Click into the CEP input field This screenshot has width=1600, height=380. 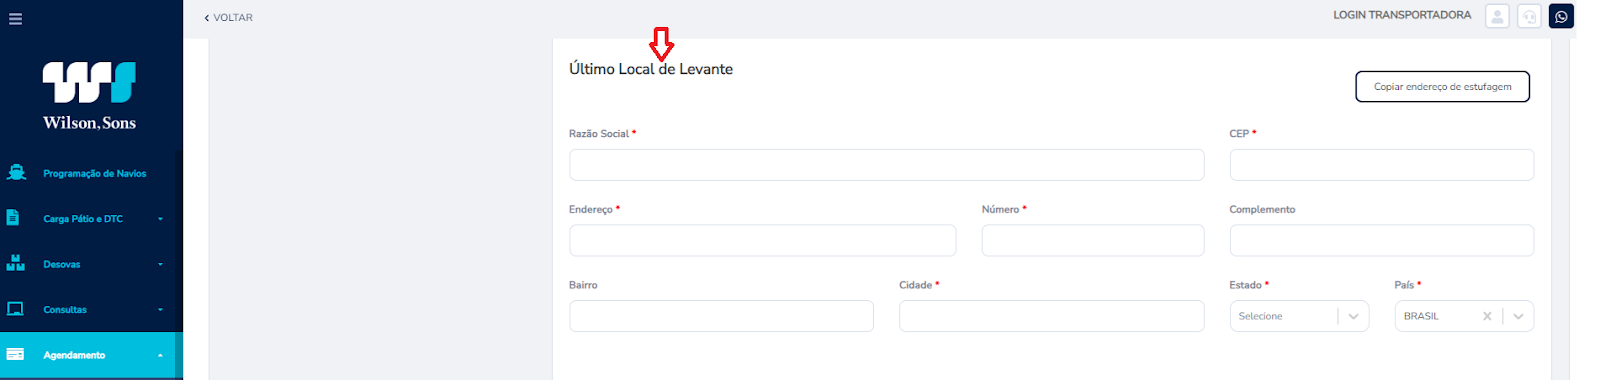[1381, 165]
